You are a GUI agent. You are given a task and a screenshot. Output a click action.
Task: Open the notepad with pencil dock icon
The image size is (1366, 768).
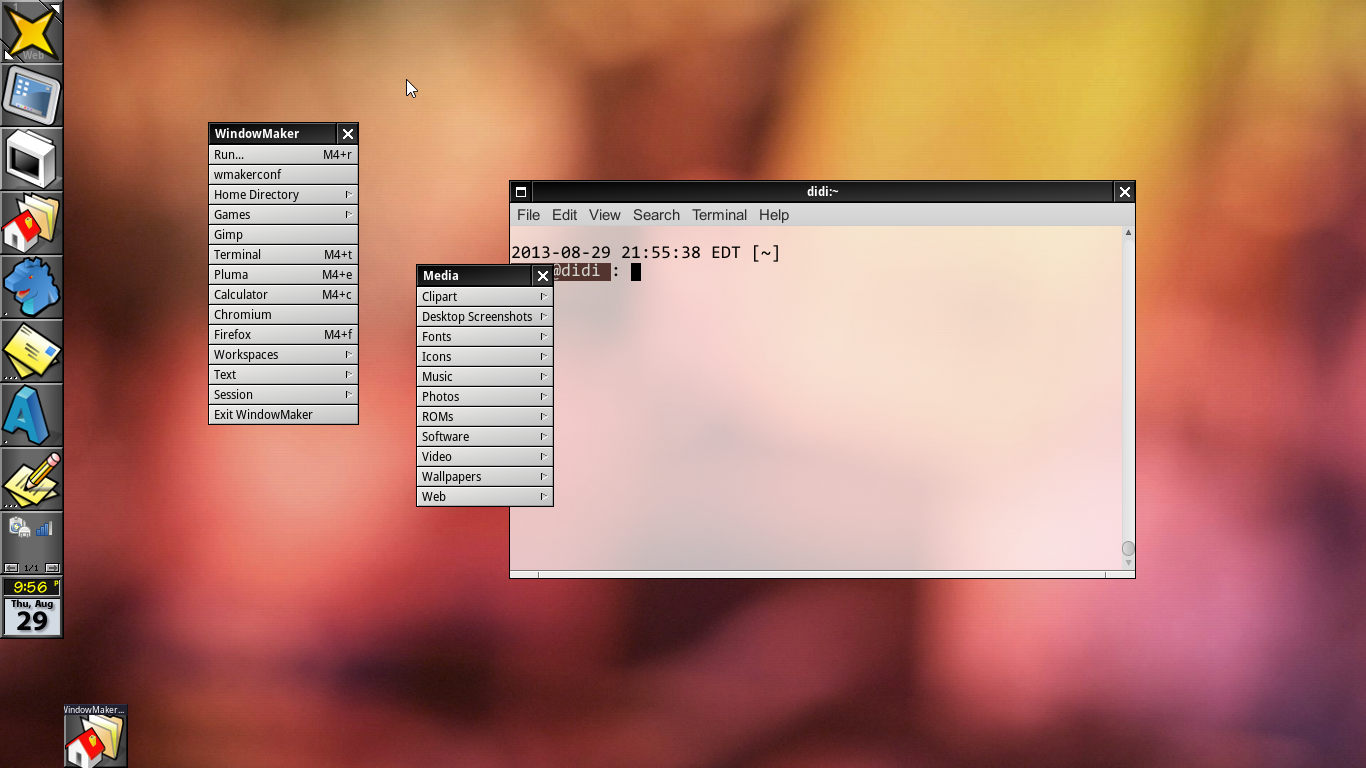[x=32, y=479]
